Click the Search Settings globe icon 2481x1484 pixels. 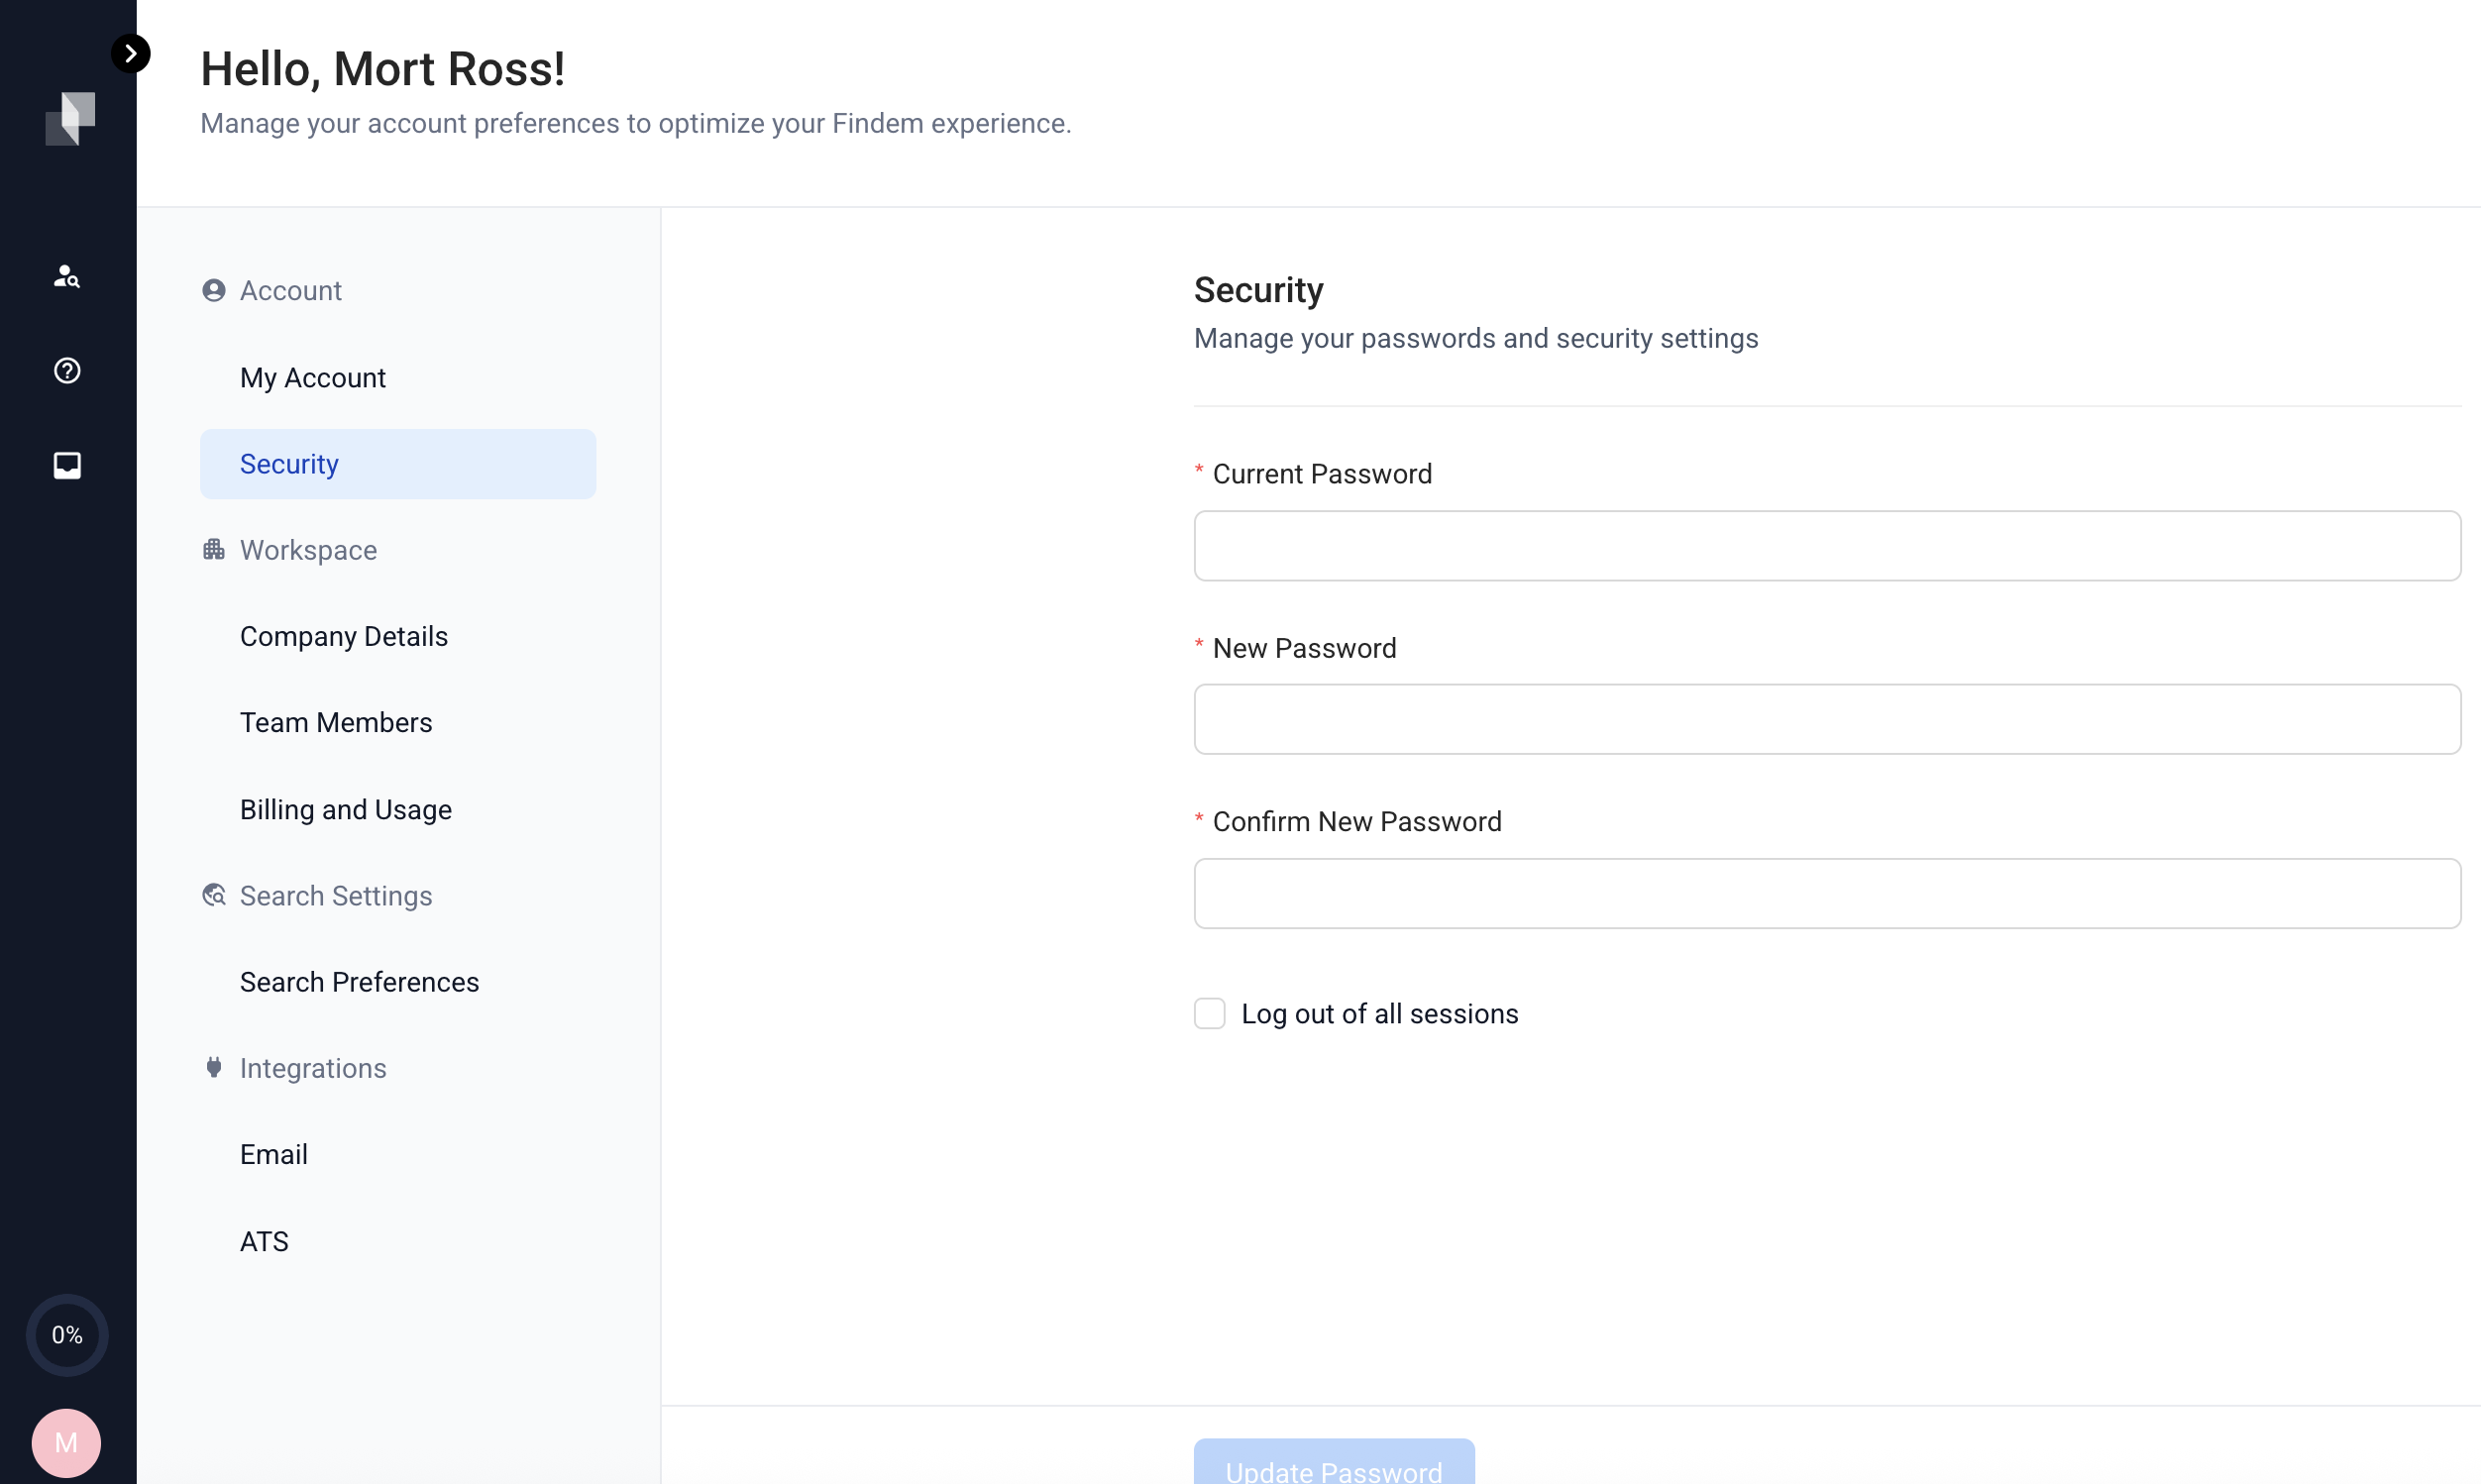213,895
